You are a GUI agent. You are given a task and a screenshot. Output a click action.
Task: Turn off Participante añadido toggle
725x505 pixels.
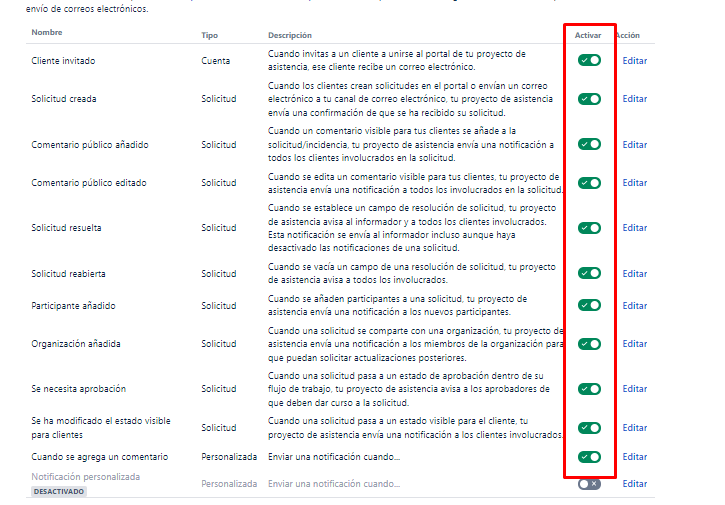[x=589, y=305]
